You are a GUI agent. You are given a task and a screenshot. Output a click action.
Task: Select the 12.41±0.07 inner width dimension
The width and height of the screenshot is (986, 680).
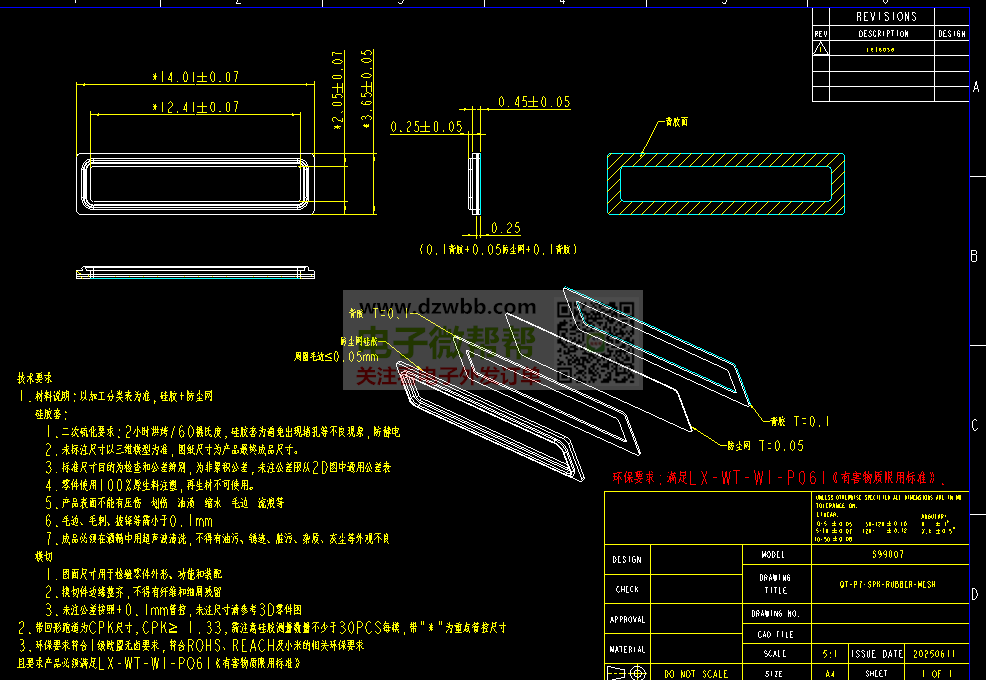click(x=195, y=106)
